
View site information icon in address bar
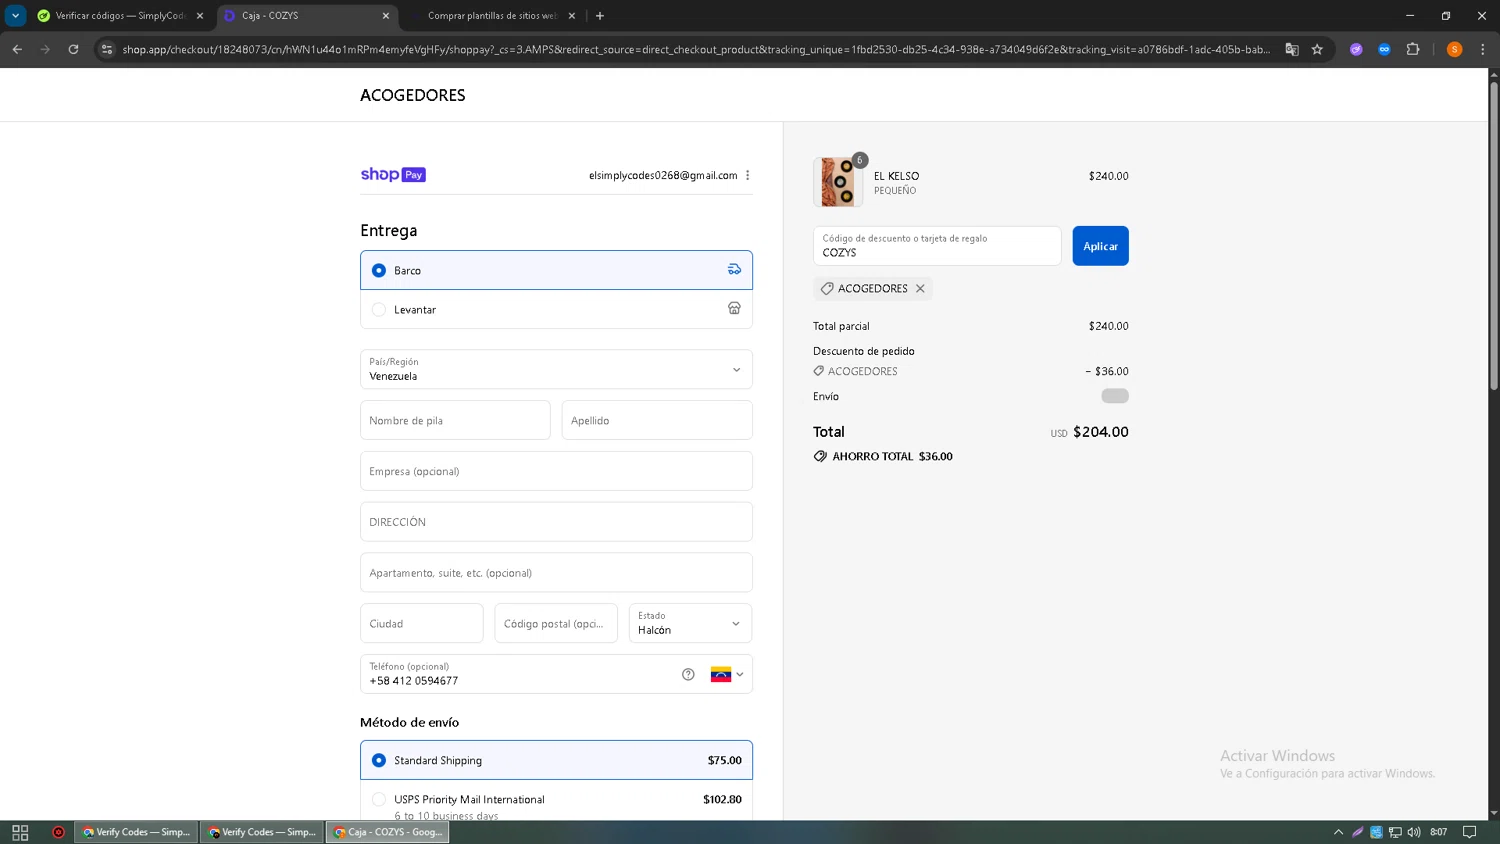[x=107, y=49]
